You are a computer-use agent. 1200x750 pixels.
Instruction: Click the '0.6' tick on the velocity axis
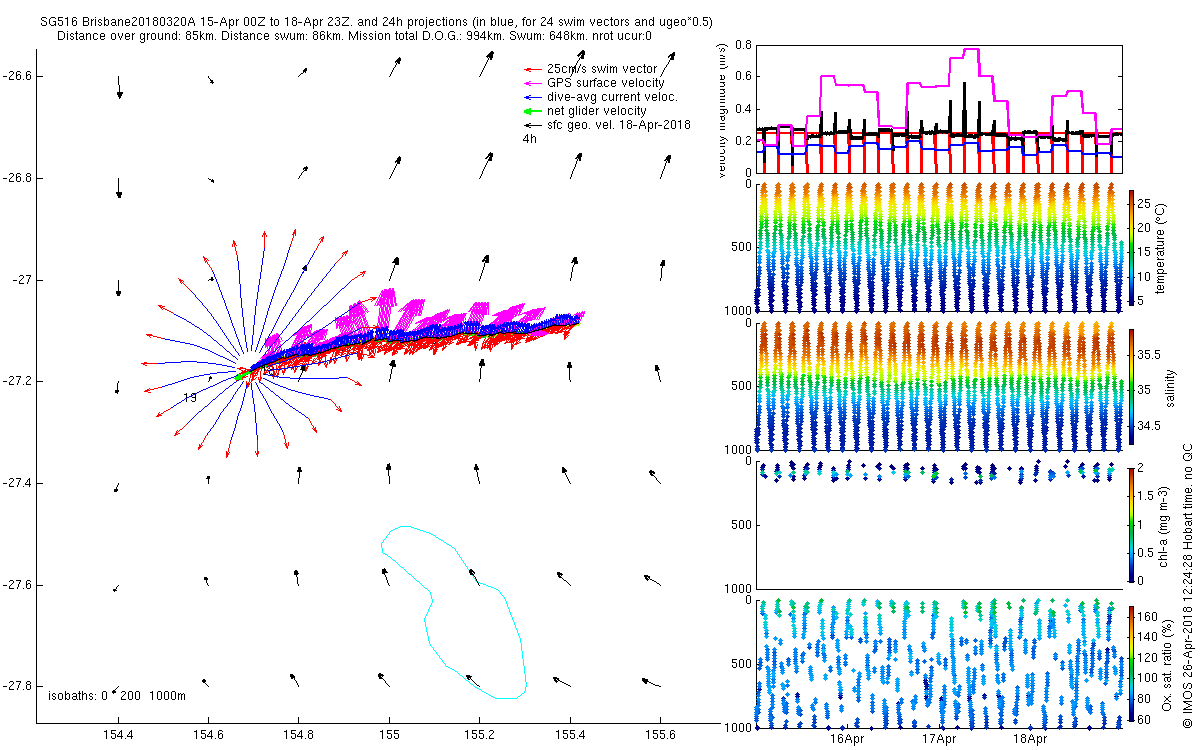click(x=742, y=76)
